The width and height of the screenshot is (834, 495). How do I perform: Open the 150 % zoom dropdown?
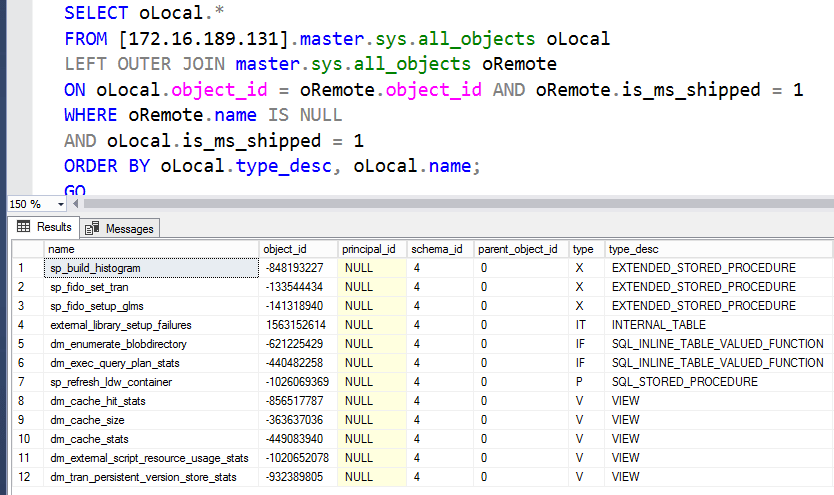(x=61, y=204)
